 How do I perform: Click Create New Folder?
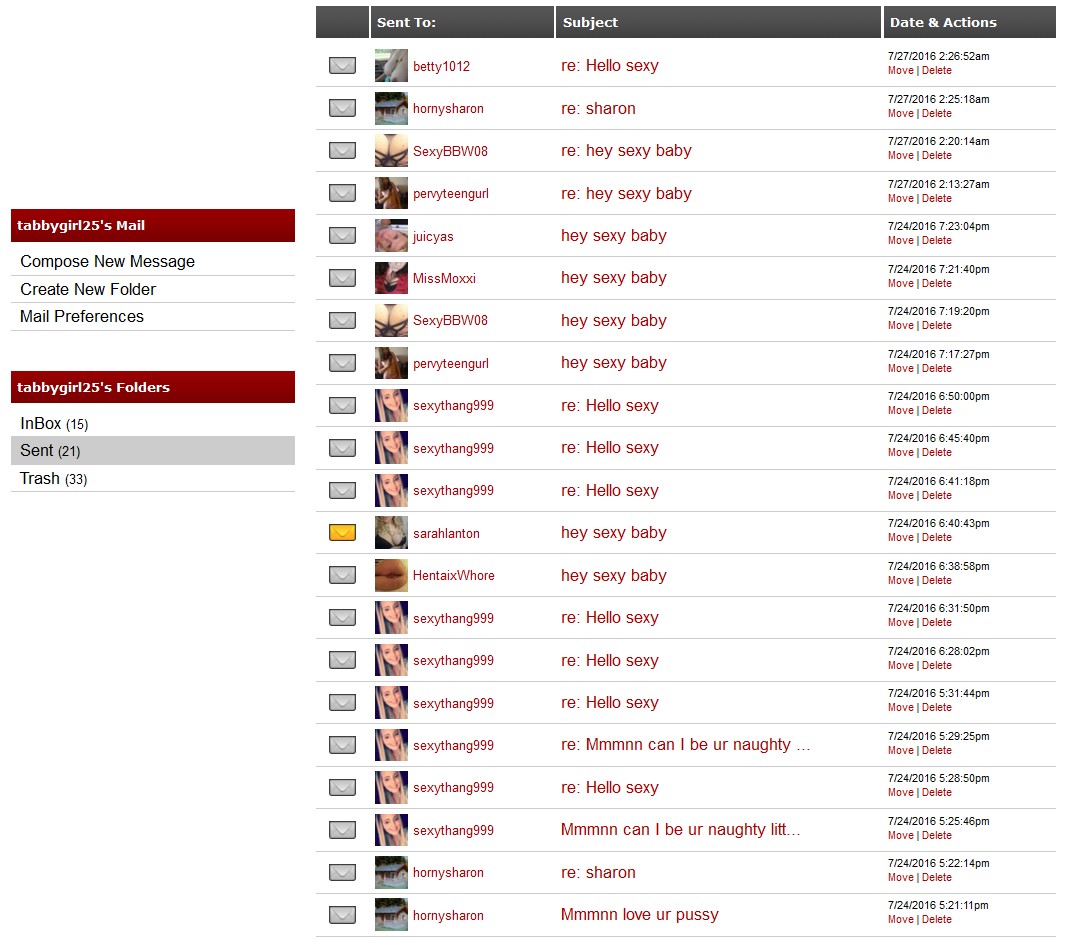[x=88, y=289]
